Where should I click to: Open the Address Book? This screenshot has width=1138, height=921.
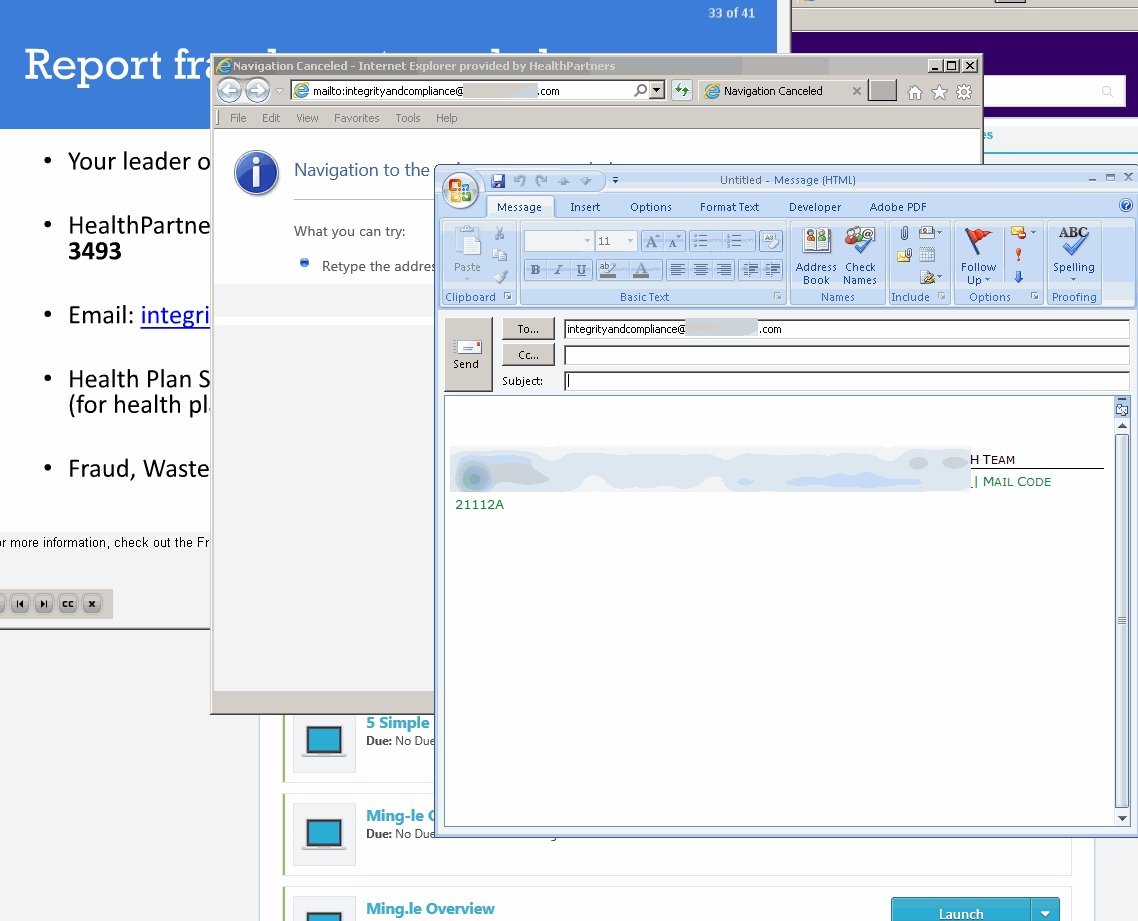coord(816,256)
